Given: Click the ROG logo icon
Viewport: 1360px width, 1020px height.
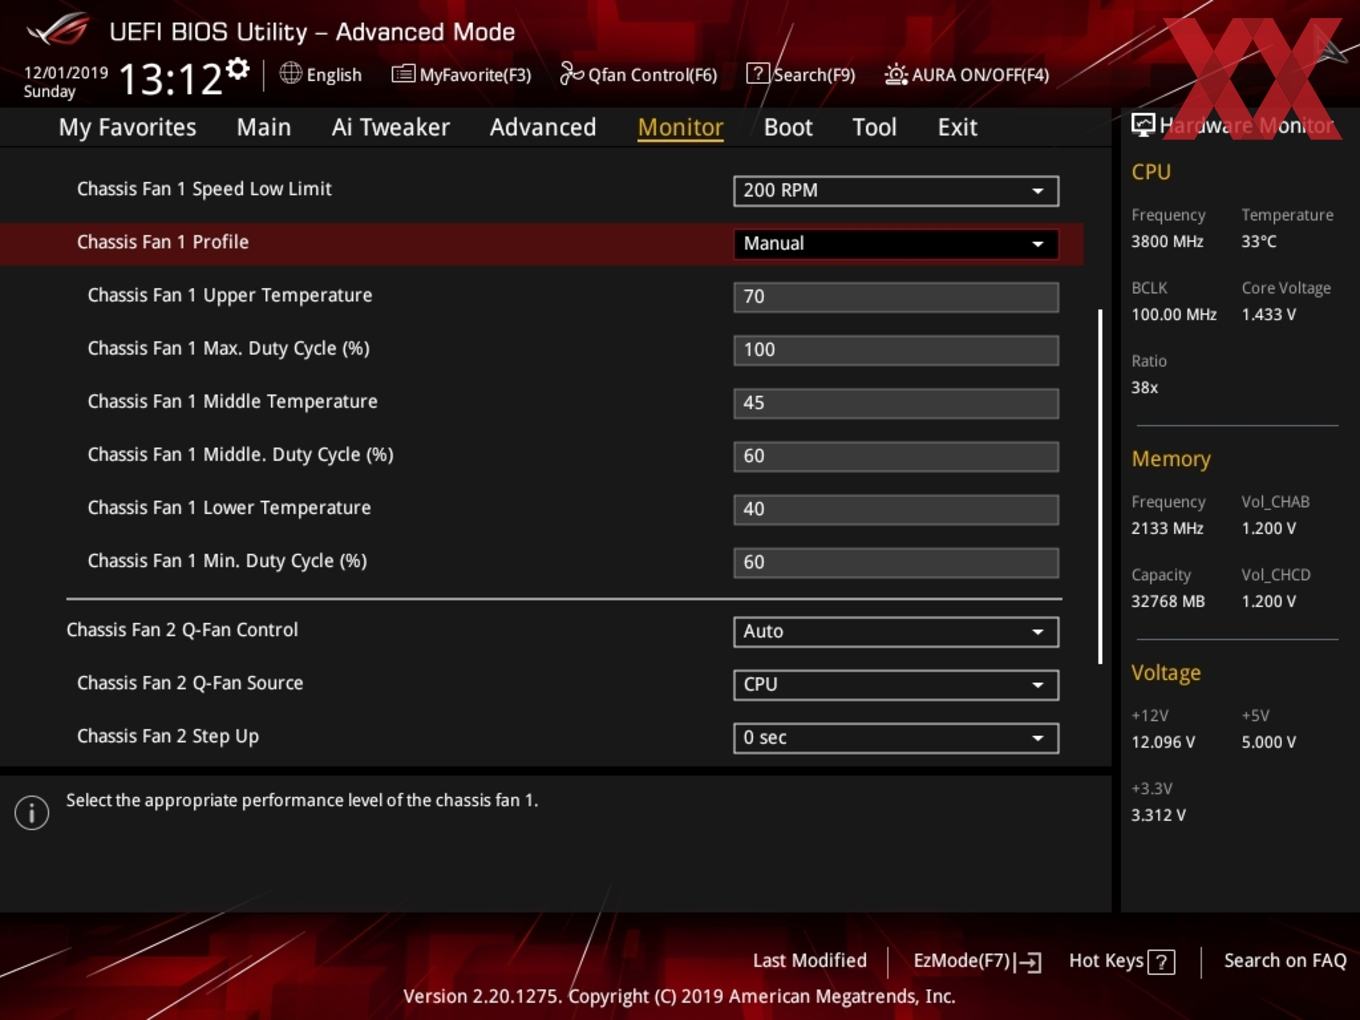Looking at the screenshot, I should tap(58, 29).
